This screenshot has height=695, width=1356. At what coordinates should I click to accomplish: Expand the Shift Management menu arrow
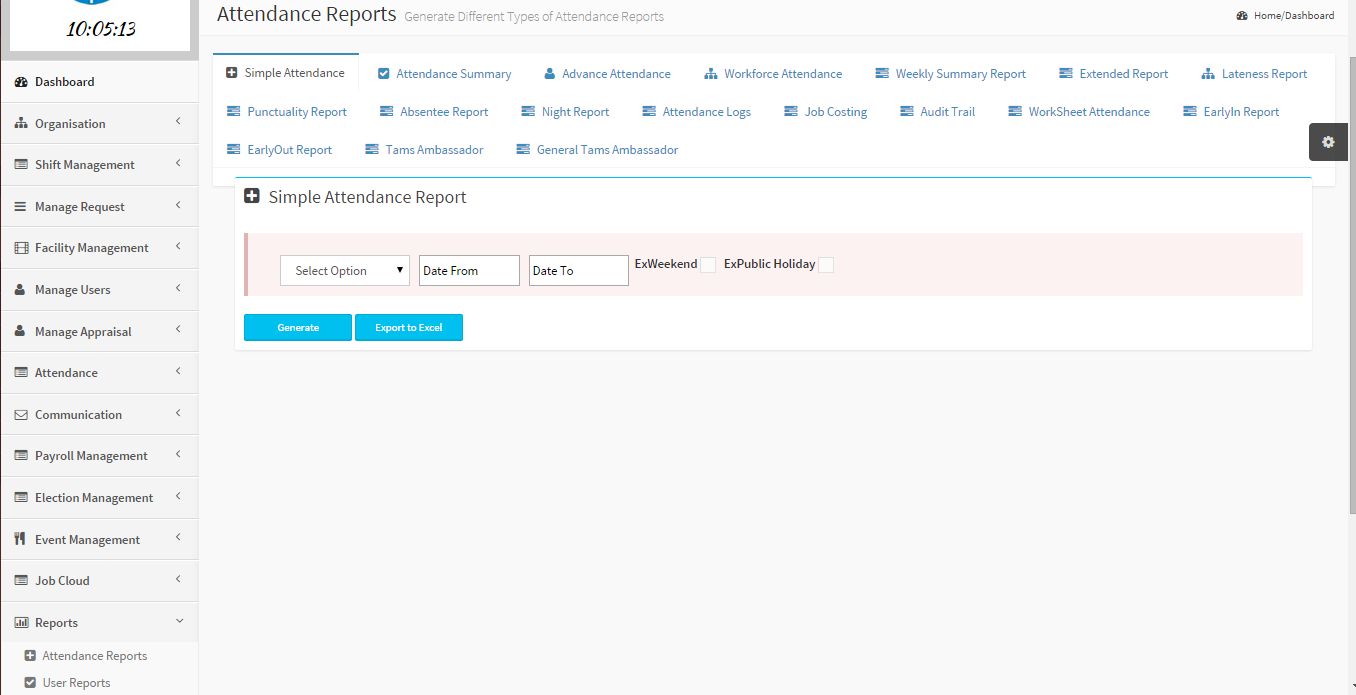click(178, 163)
